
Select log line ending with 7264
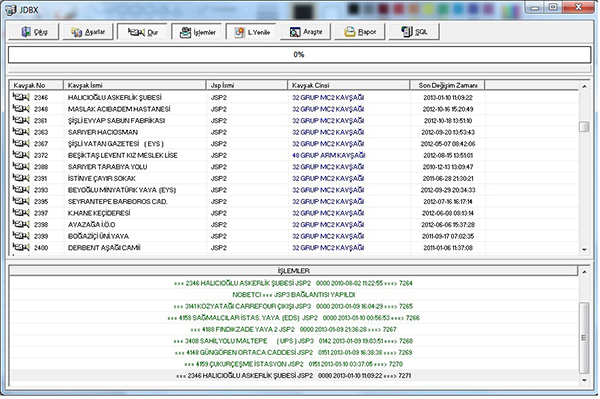[x=293, y=283]
